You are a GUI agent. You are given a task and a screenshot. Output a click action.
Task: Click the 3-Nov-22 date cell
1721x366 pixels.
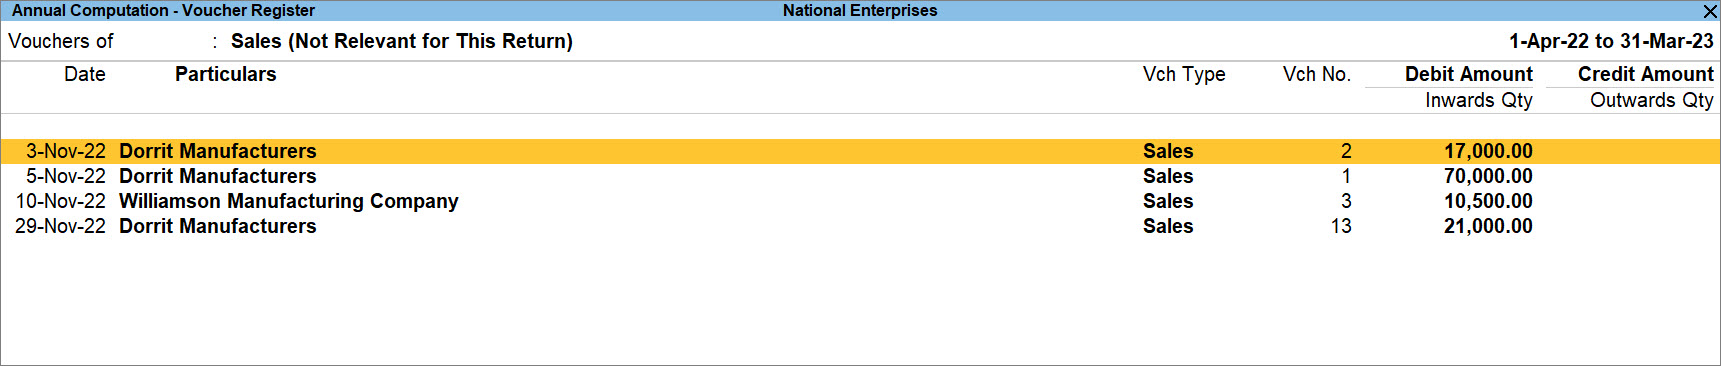coord(66,151)
